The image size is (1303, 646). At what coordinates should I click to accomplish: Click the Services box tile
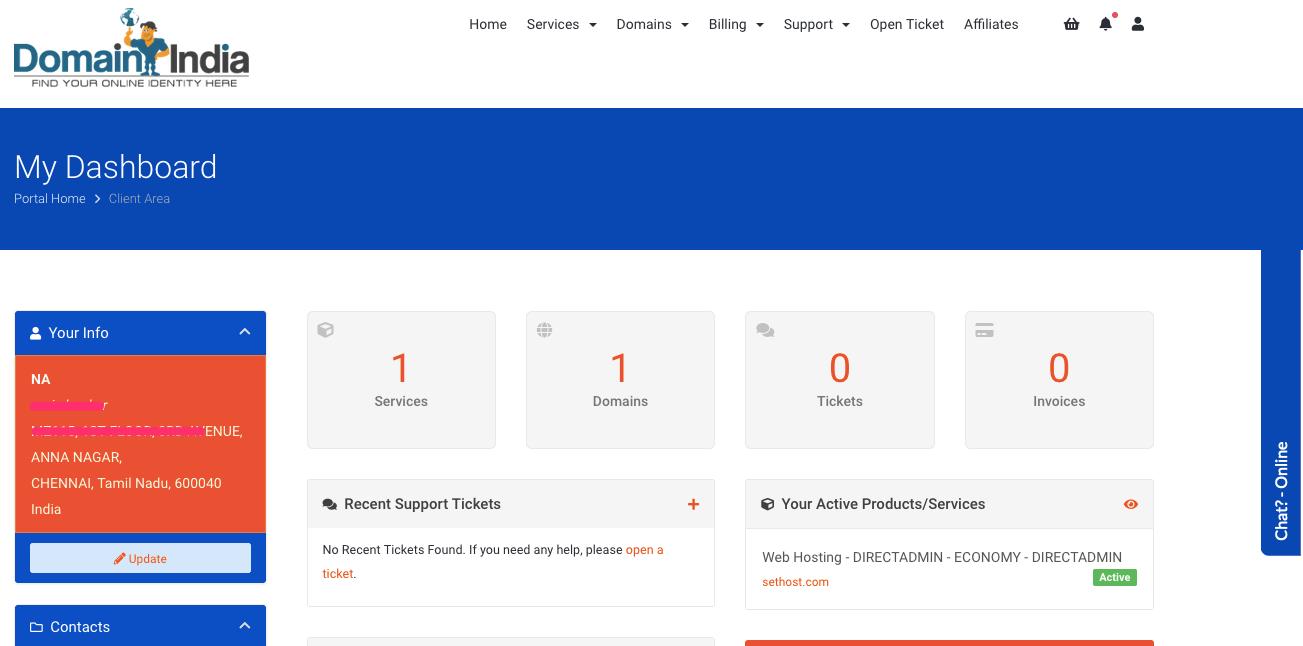tap(401, 380)
